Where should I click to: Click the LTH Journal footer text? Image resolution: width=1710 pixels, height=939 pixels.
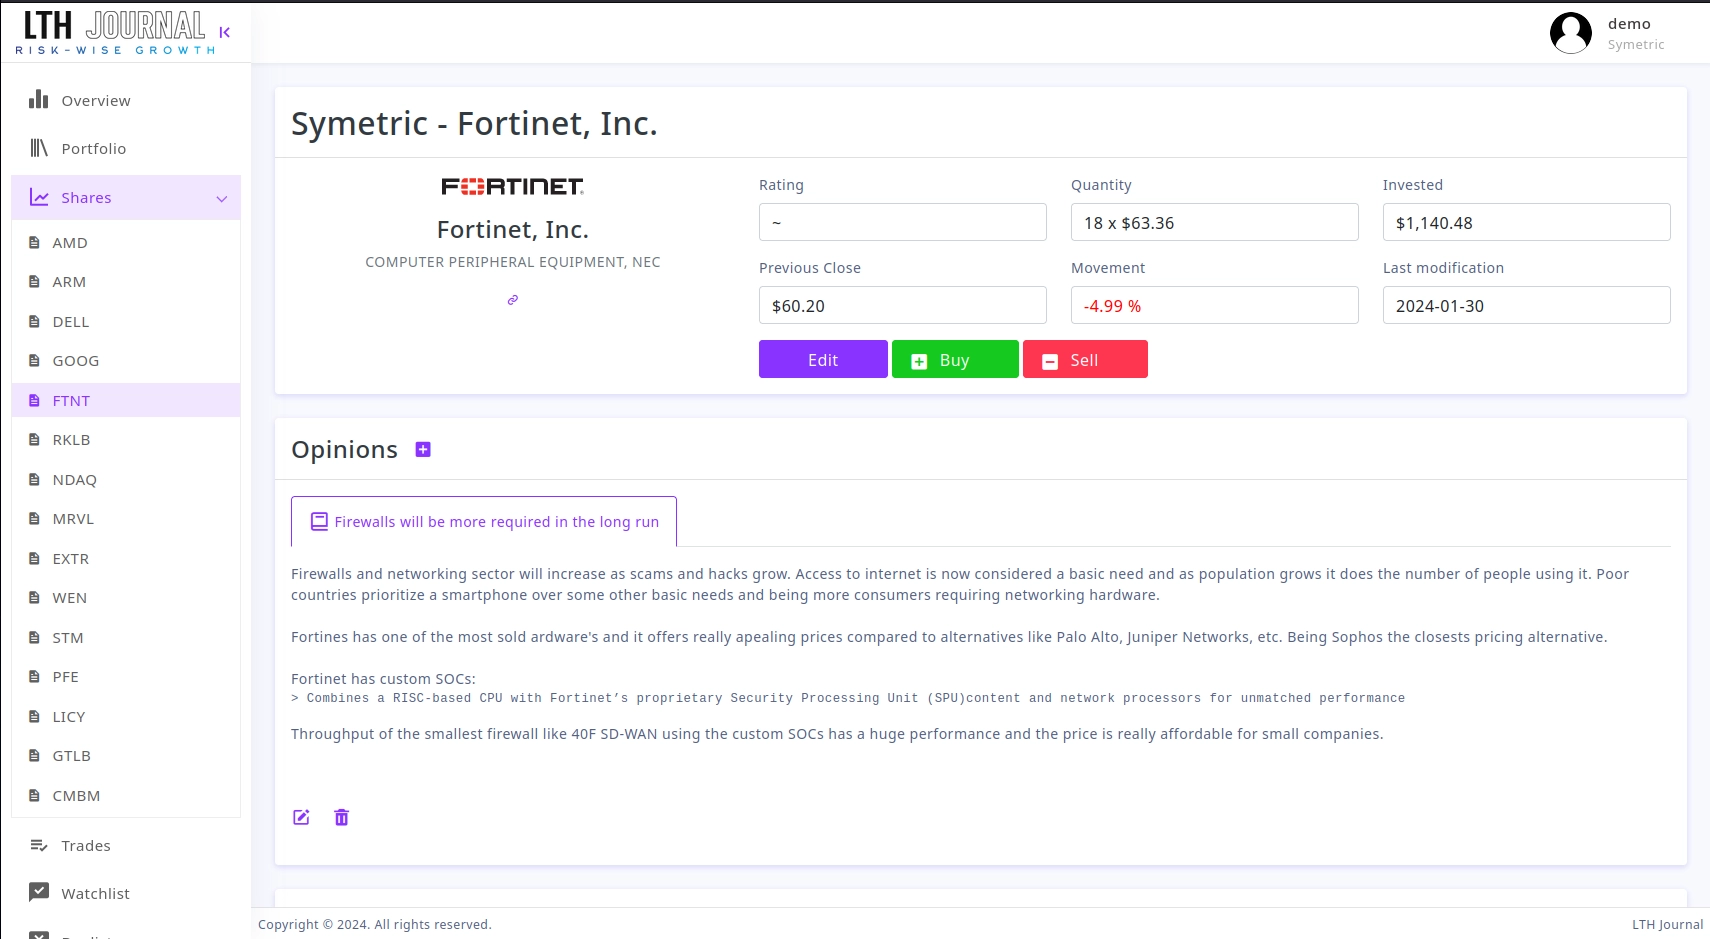pyautogui.click(x=1667, y=924)
